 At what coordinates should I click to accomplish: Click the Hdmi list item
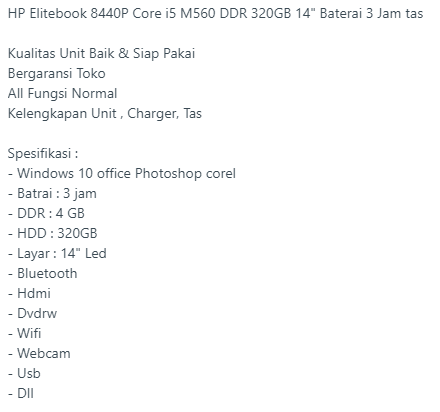pos(29,293)
